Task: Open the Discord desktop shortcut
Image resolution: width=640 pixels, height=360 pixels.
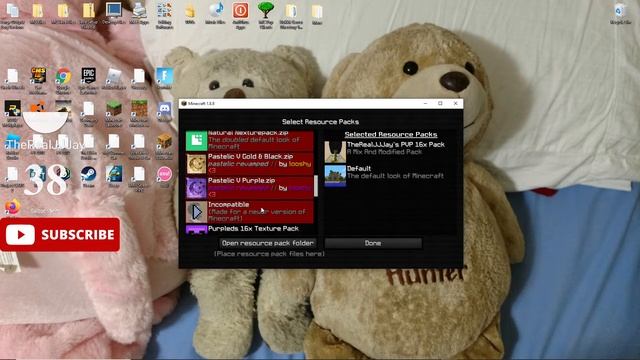Action: tap(164, 111)
